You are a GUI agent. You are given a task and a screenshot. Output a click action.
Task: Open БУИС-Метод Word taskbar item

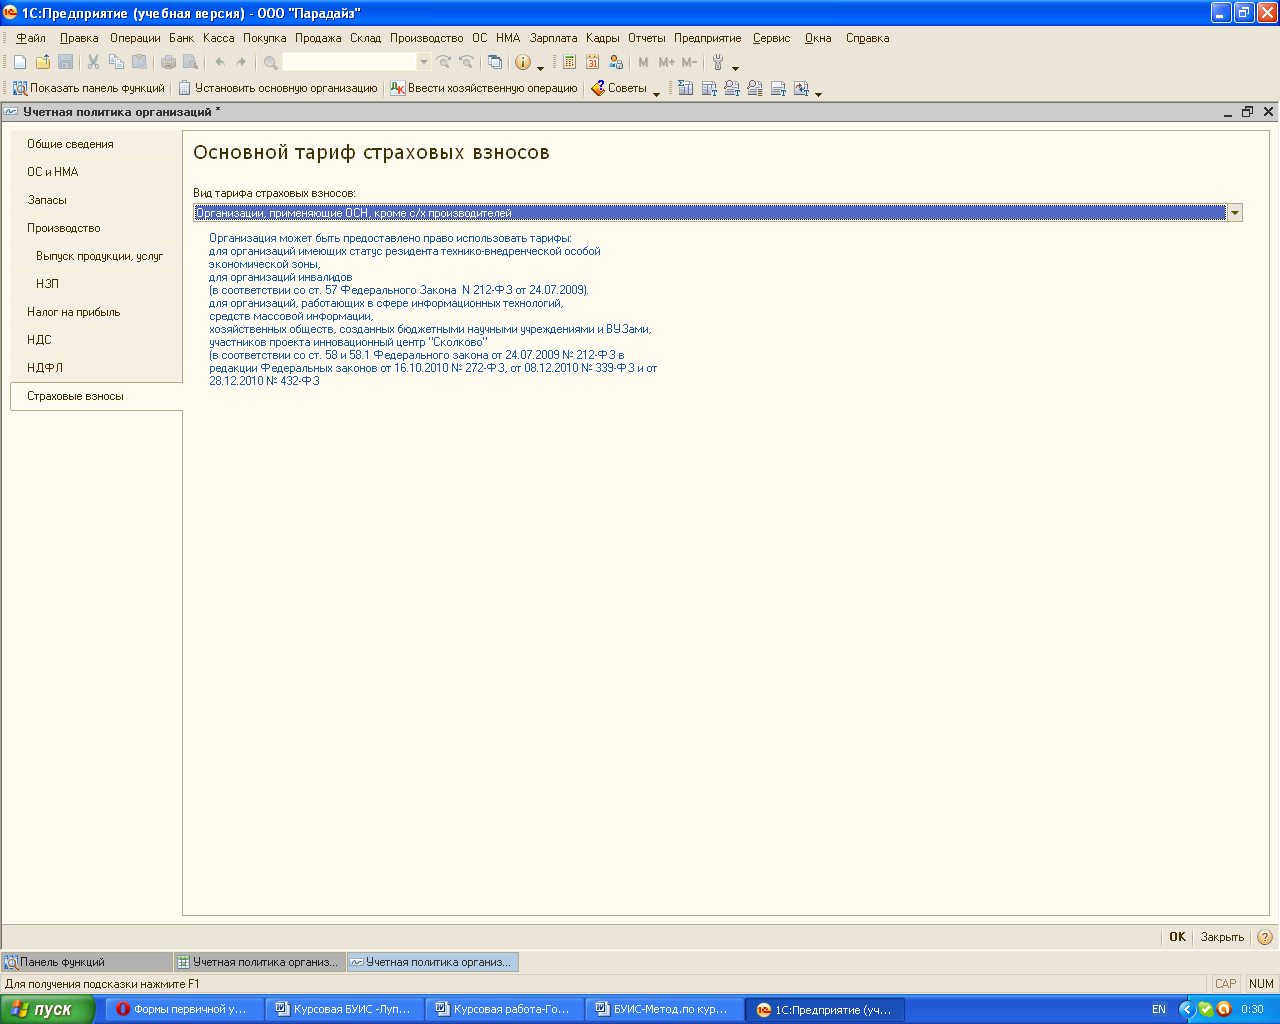(665, 1009)
